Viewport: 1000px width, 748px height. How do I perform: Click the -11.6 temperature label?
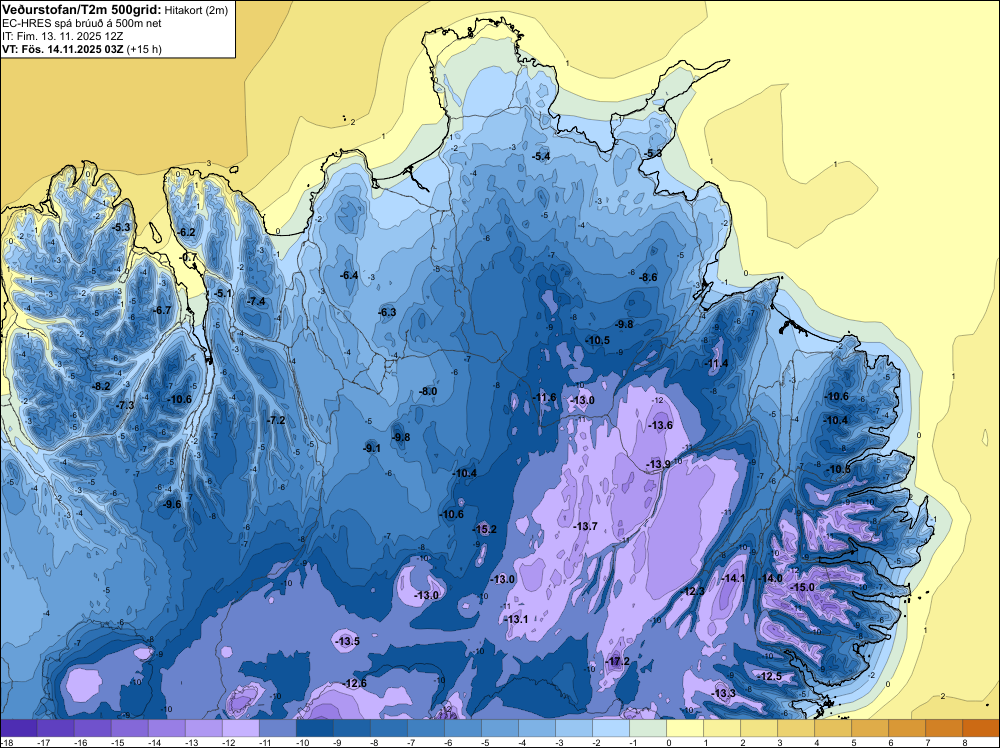tap(544, 397)
